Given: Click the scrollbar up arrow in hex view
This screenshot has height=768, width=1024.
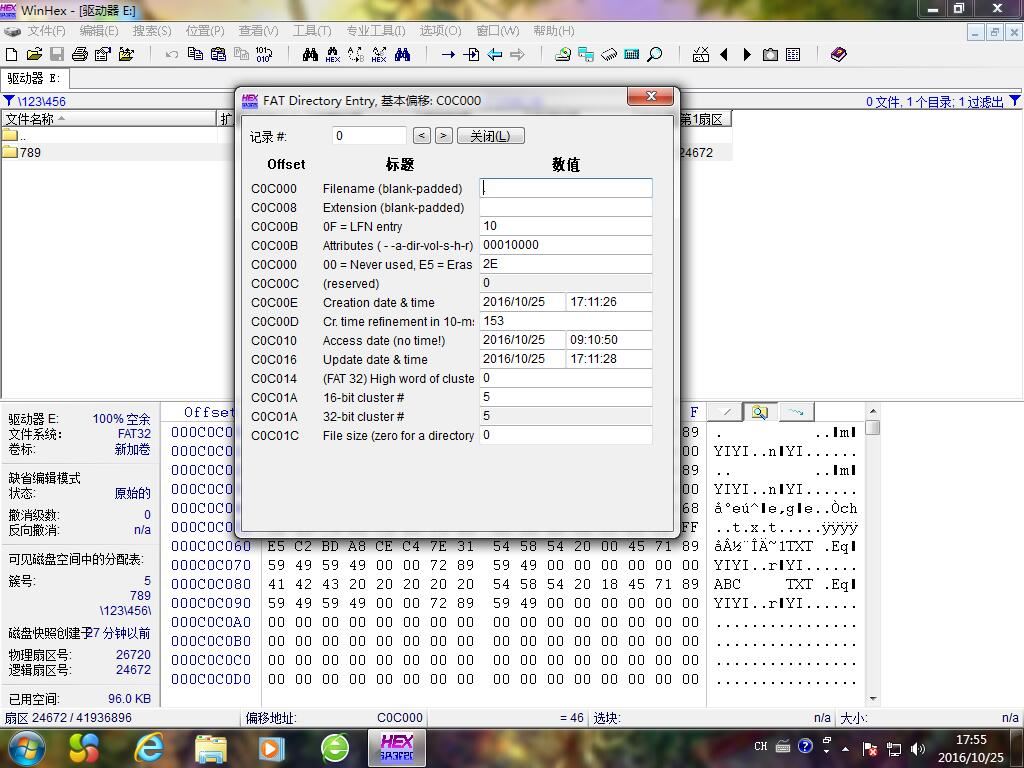Looking at the screenshot, I should click(872, 411).
